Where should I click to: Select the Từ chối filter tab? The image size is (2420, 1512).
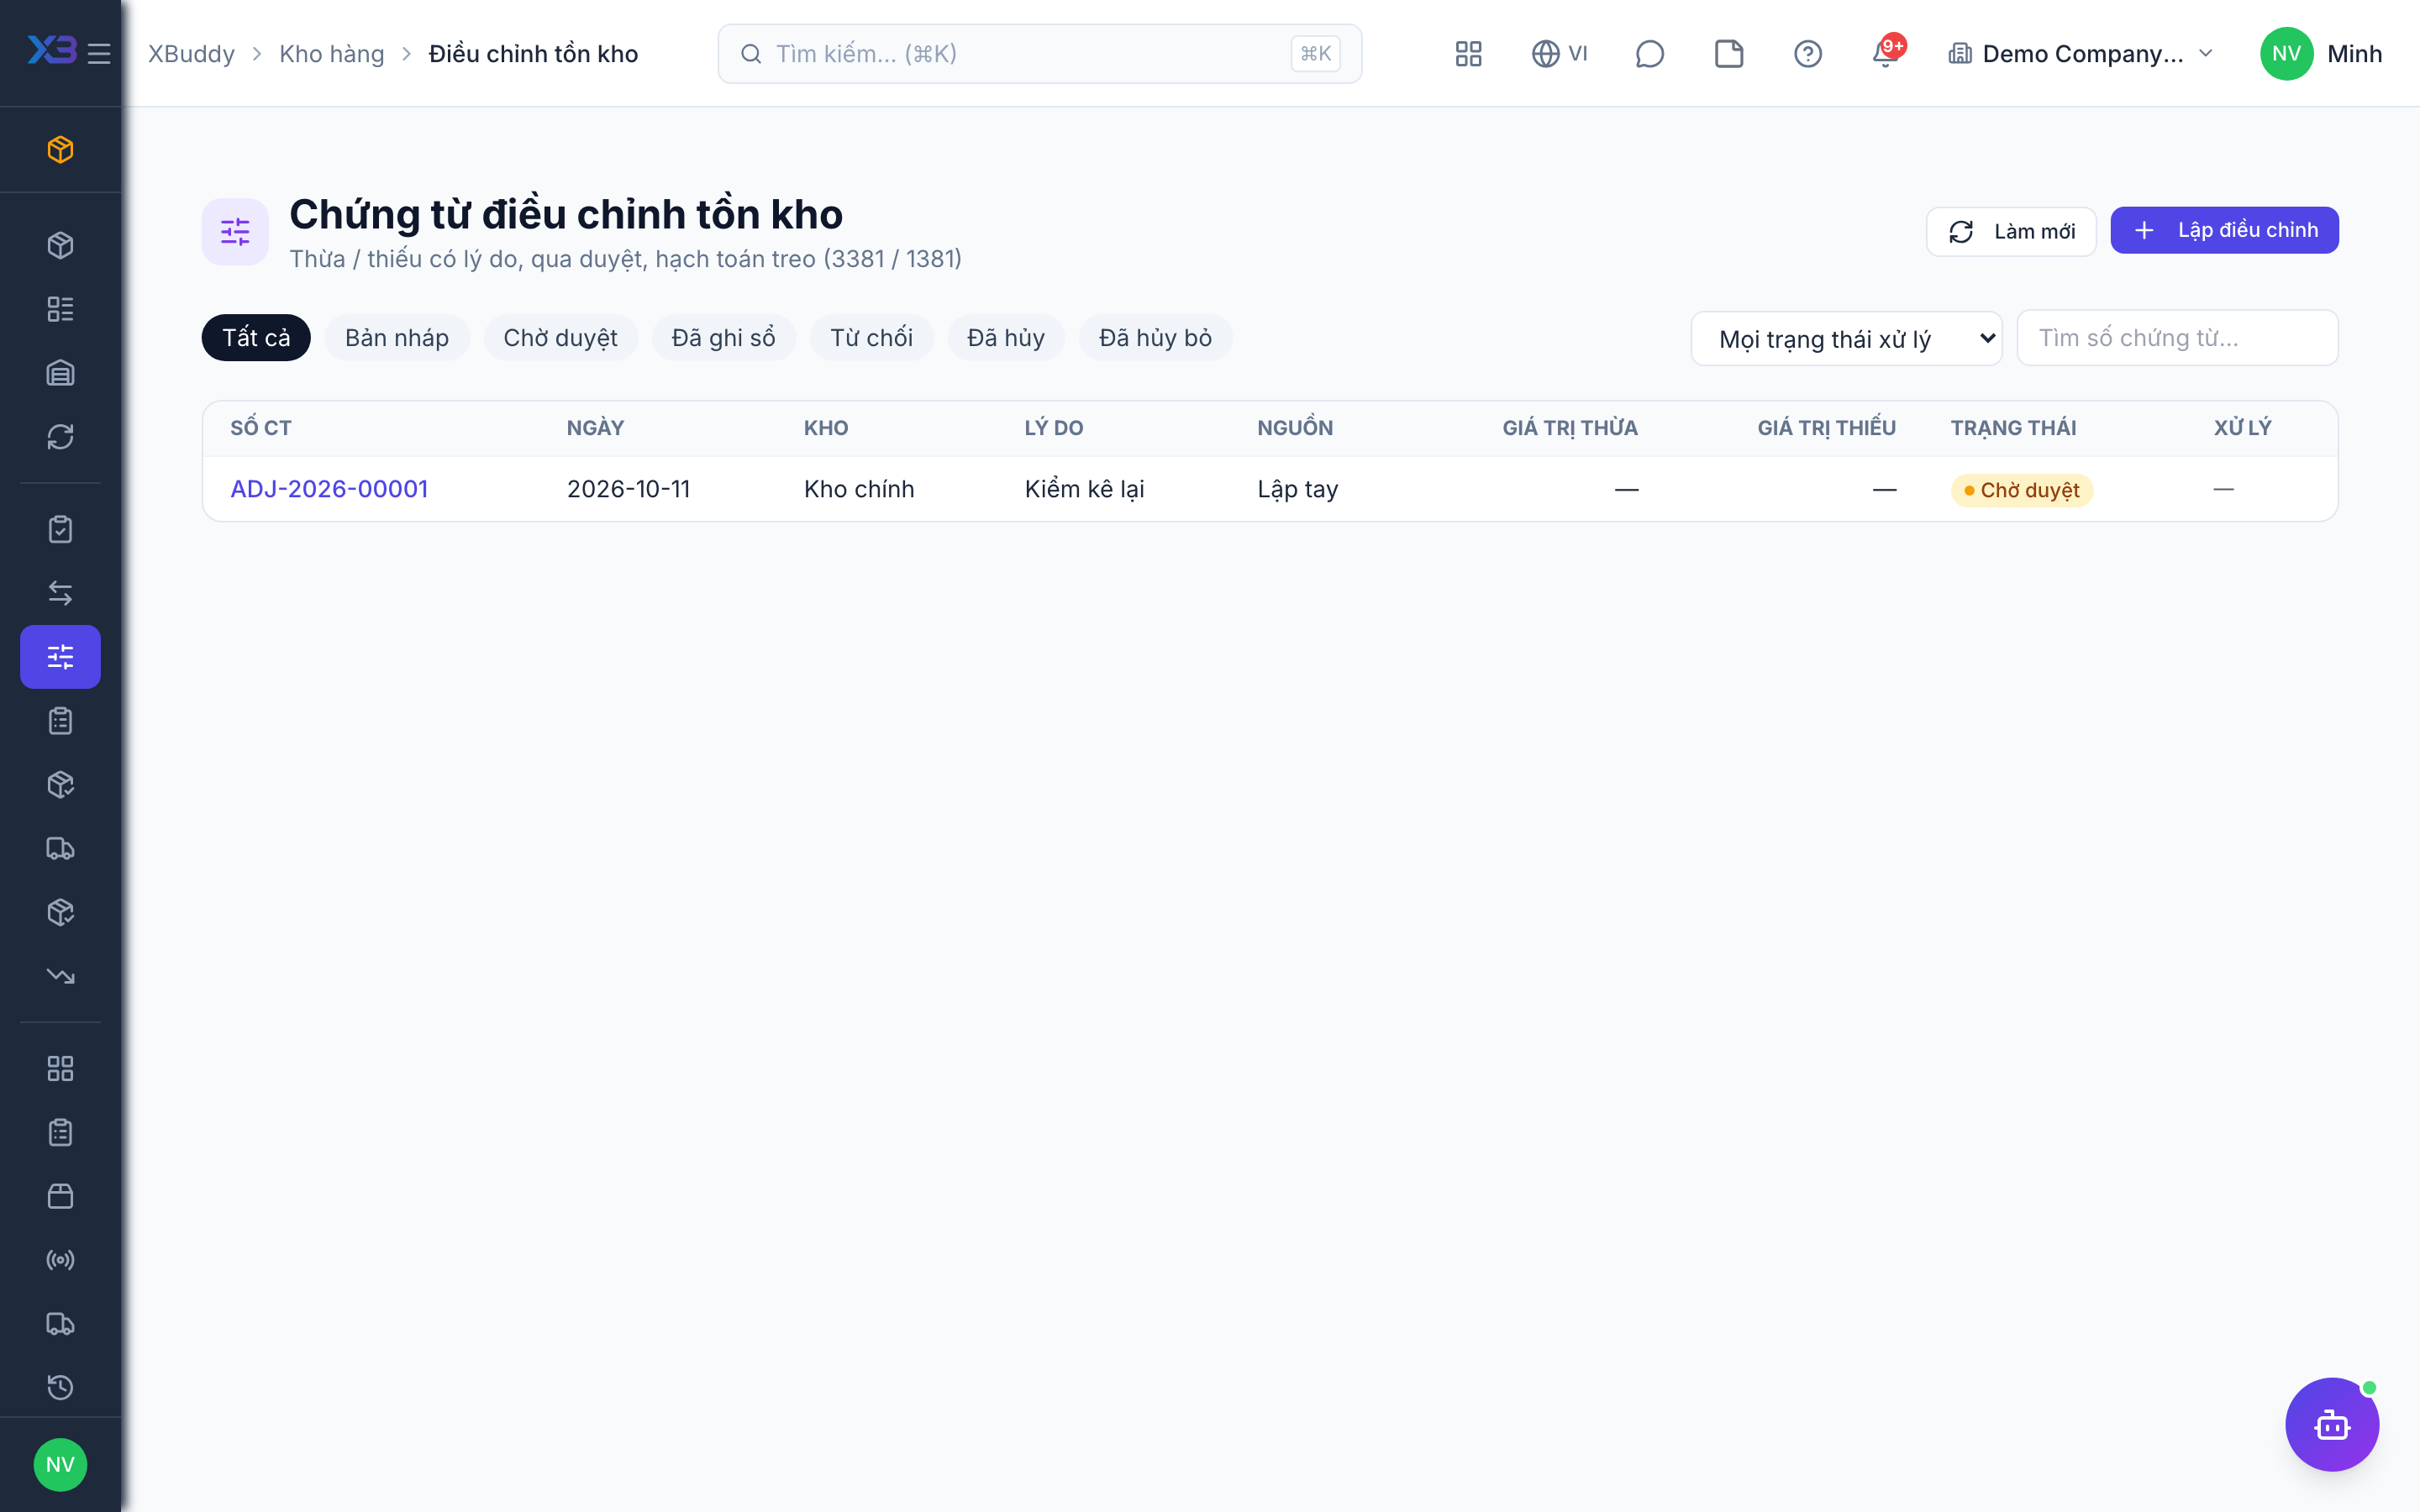[x=871, y=338]
